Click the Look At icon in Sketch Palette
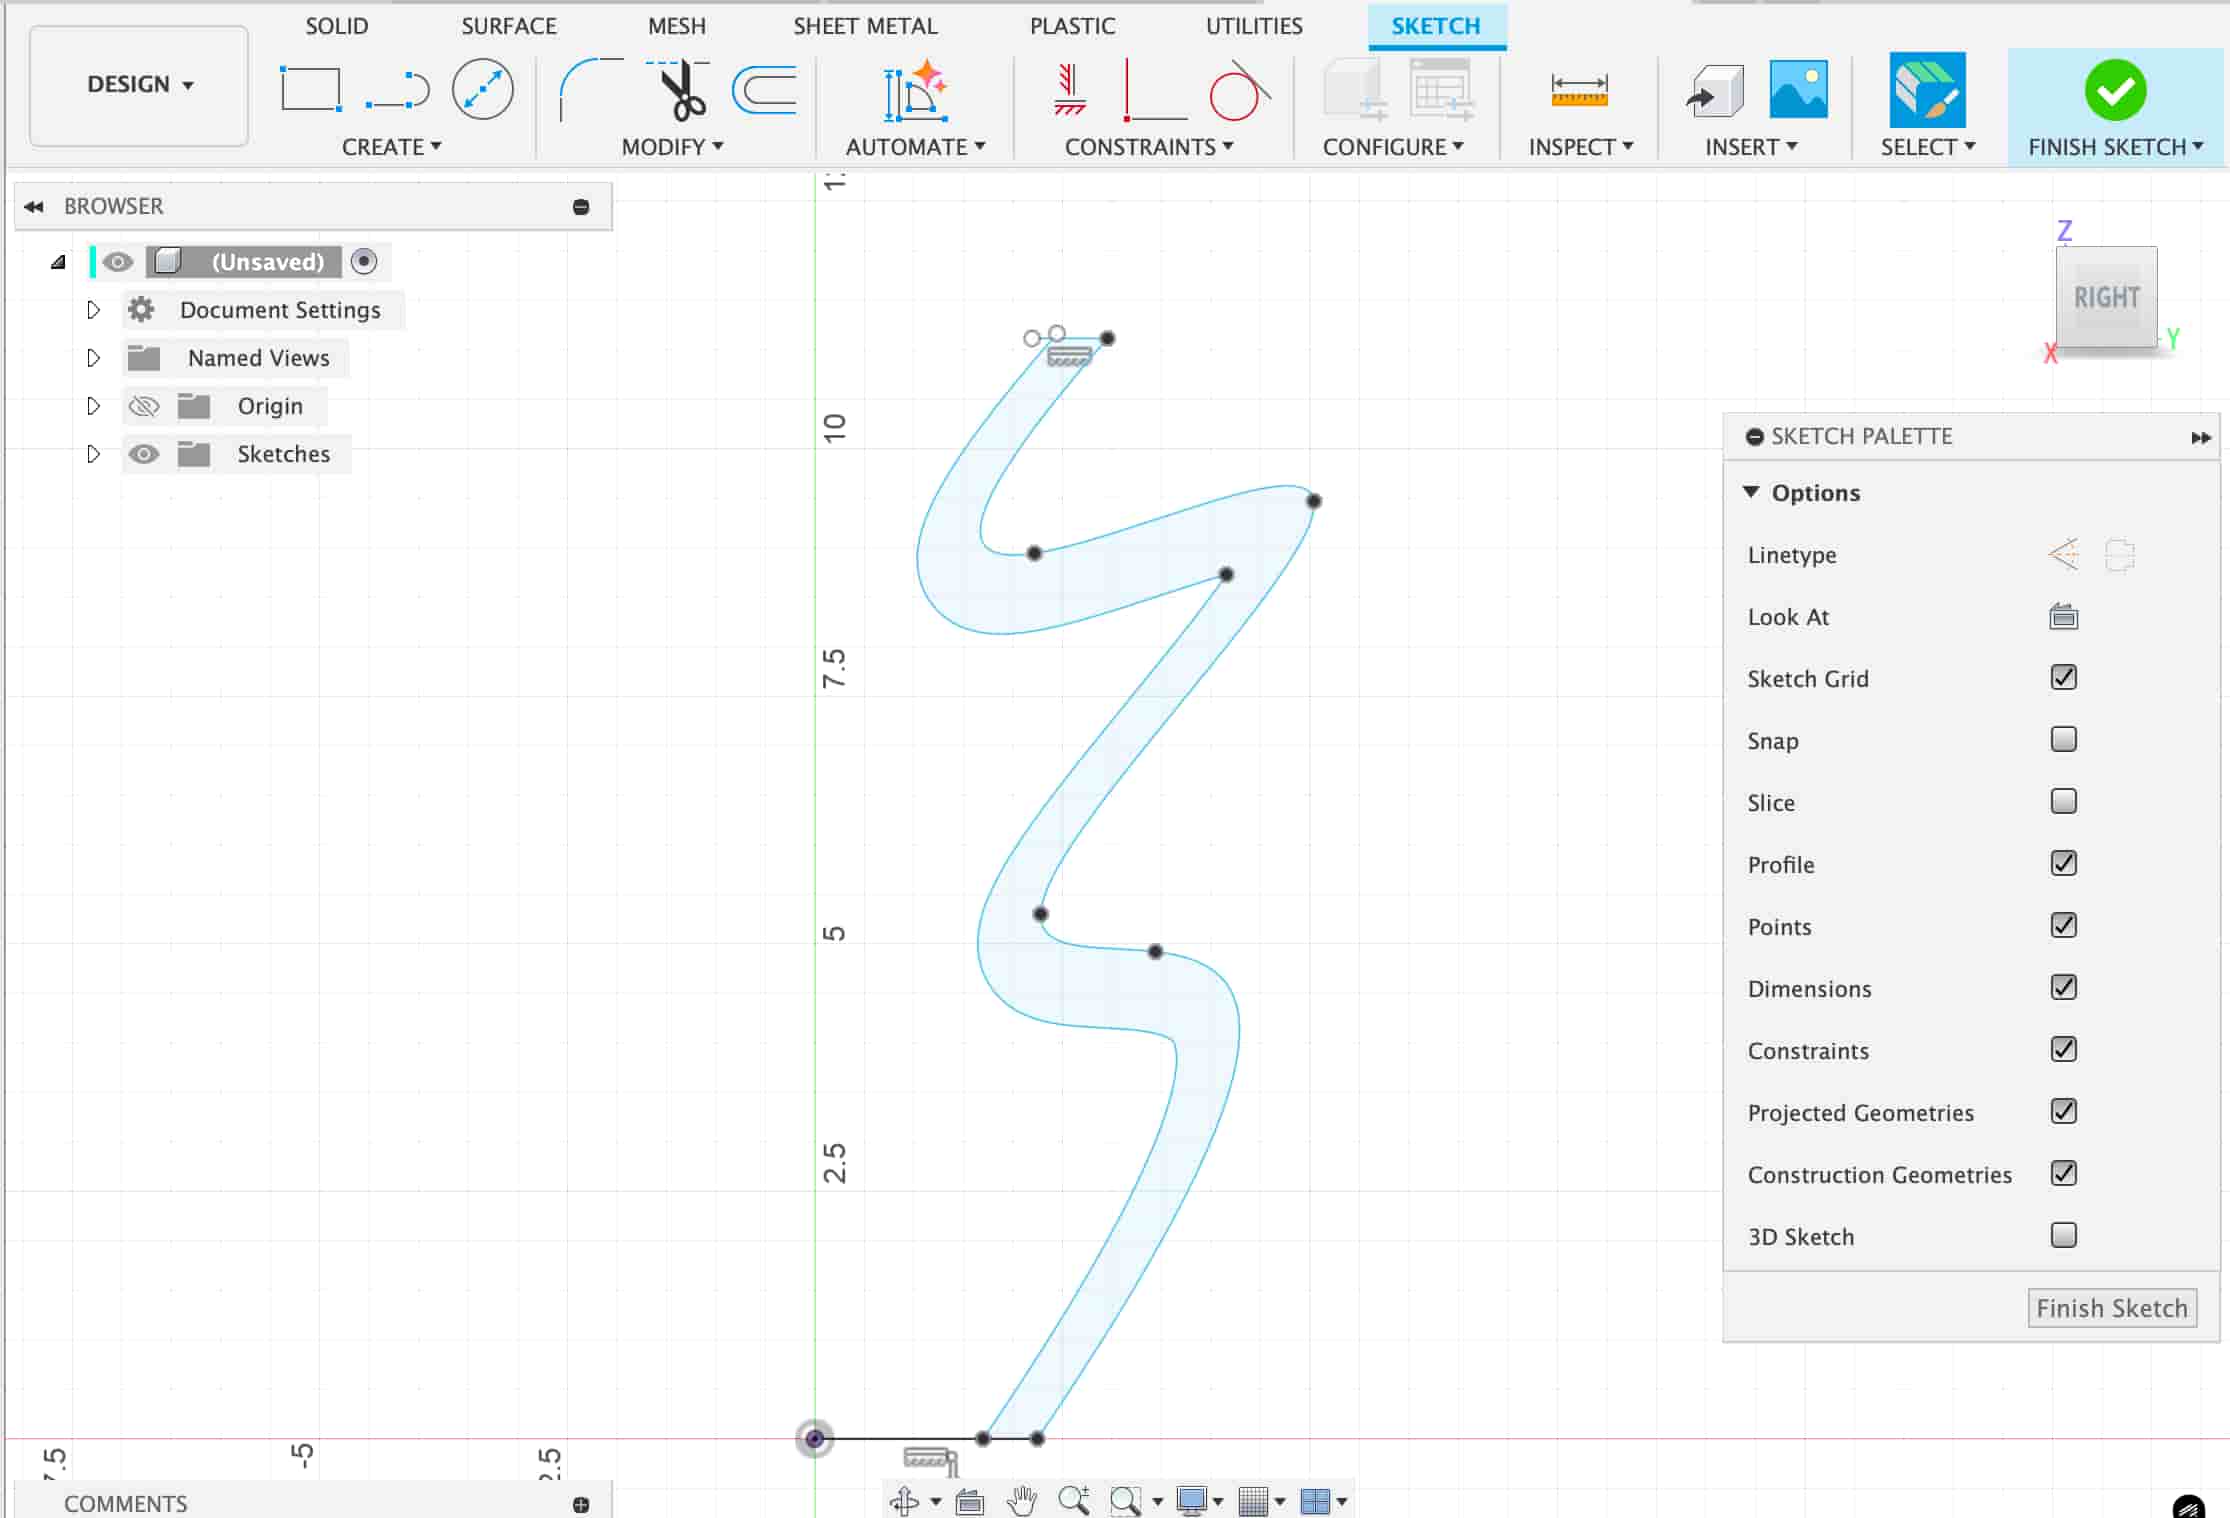The width and height of the screenshot is (2230, 1518). (2063, 616)
